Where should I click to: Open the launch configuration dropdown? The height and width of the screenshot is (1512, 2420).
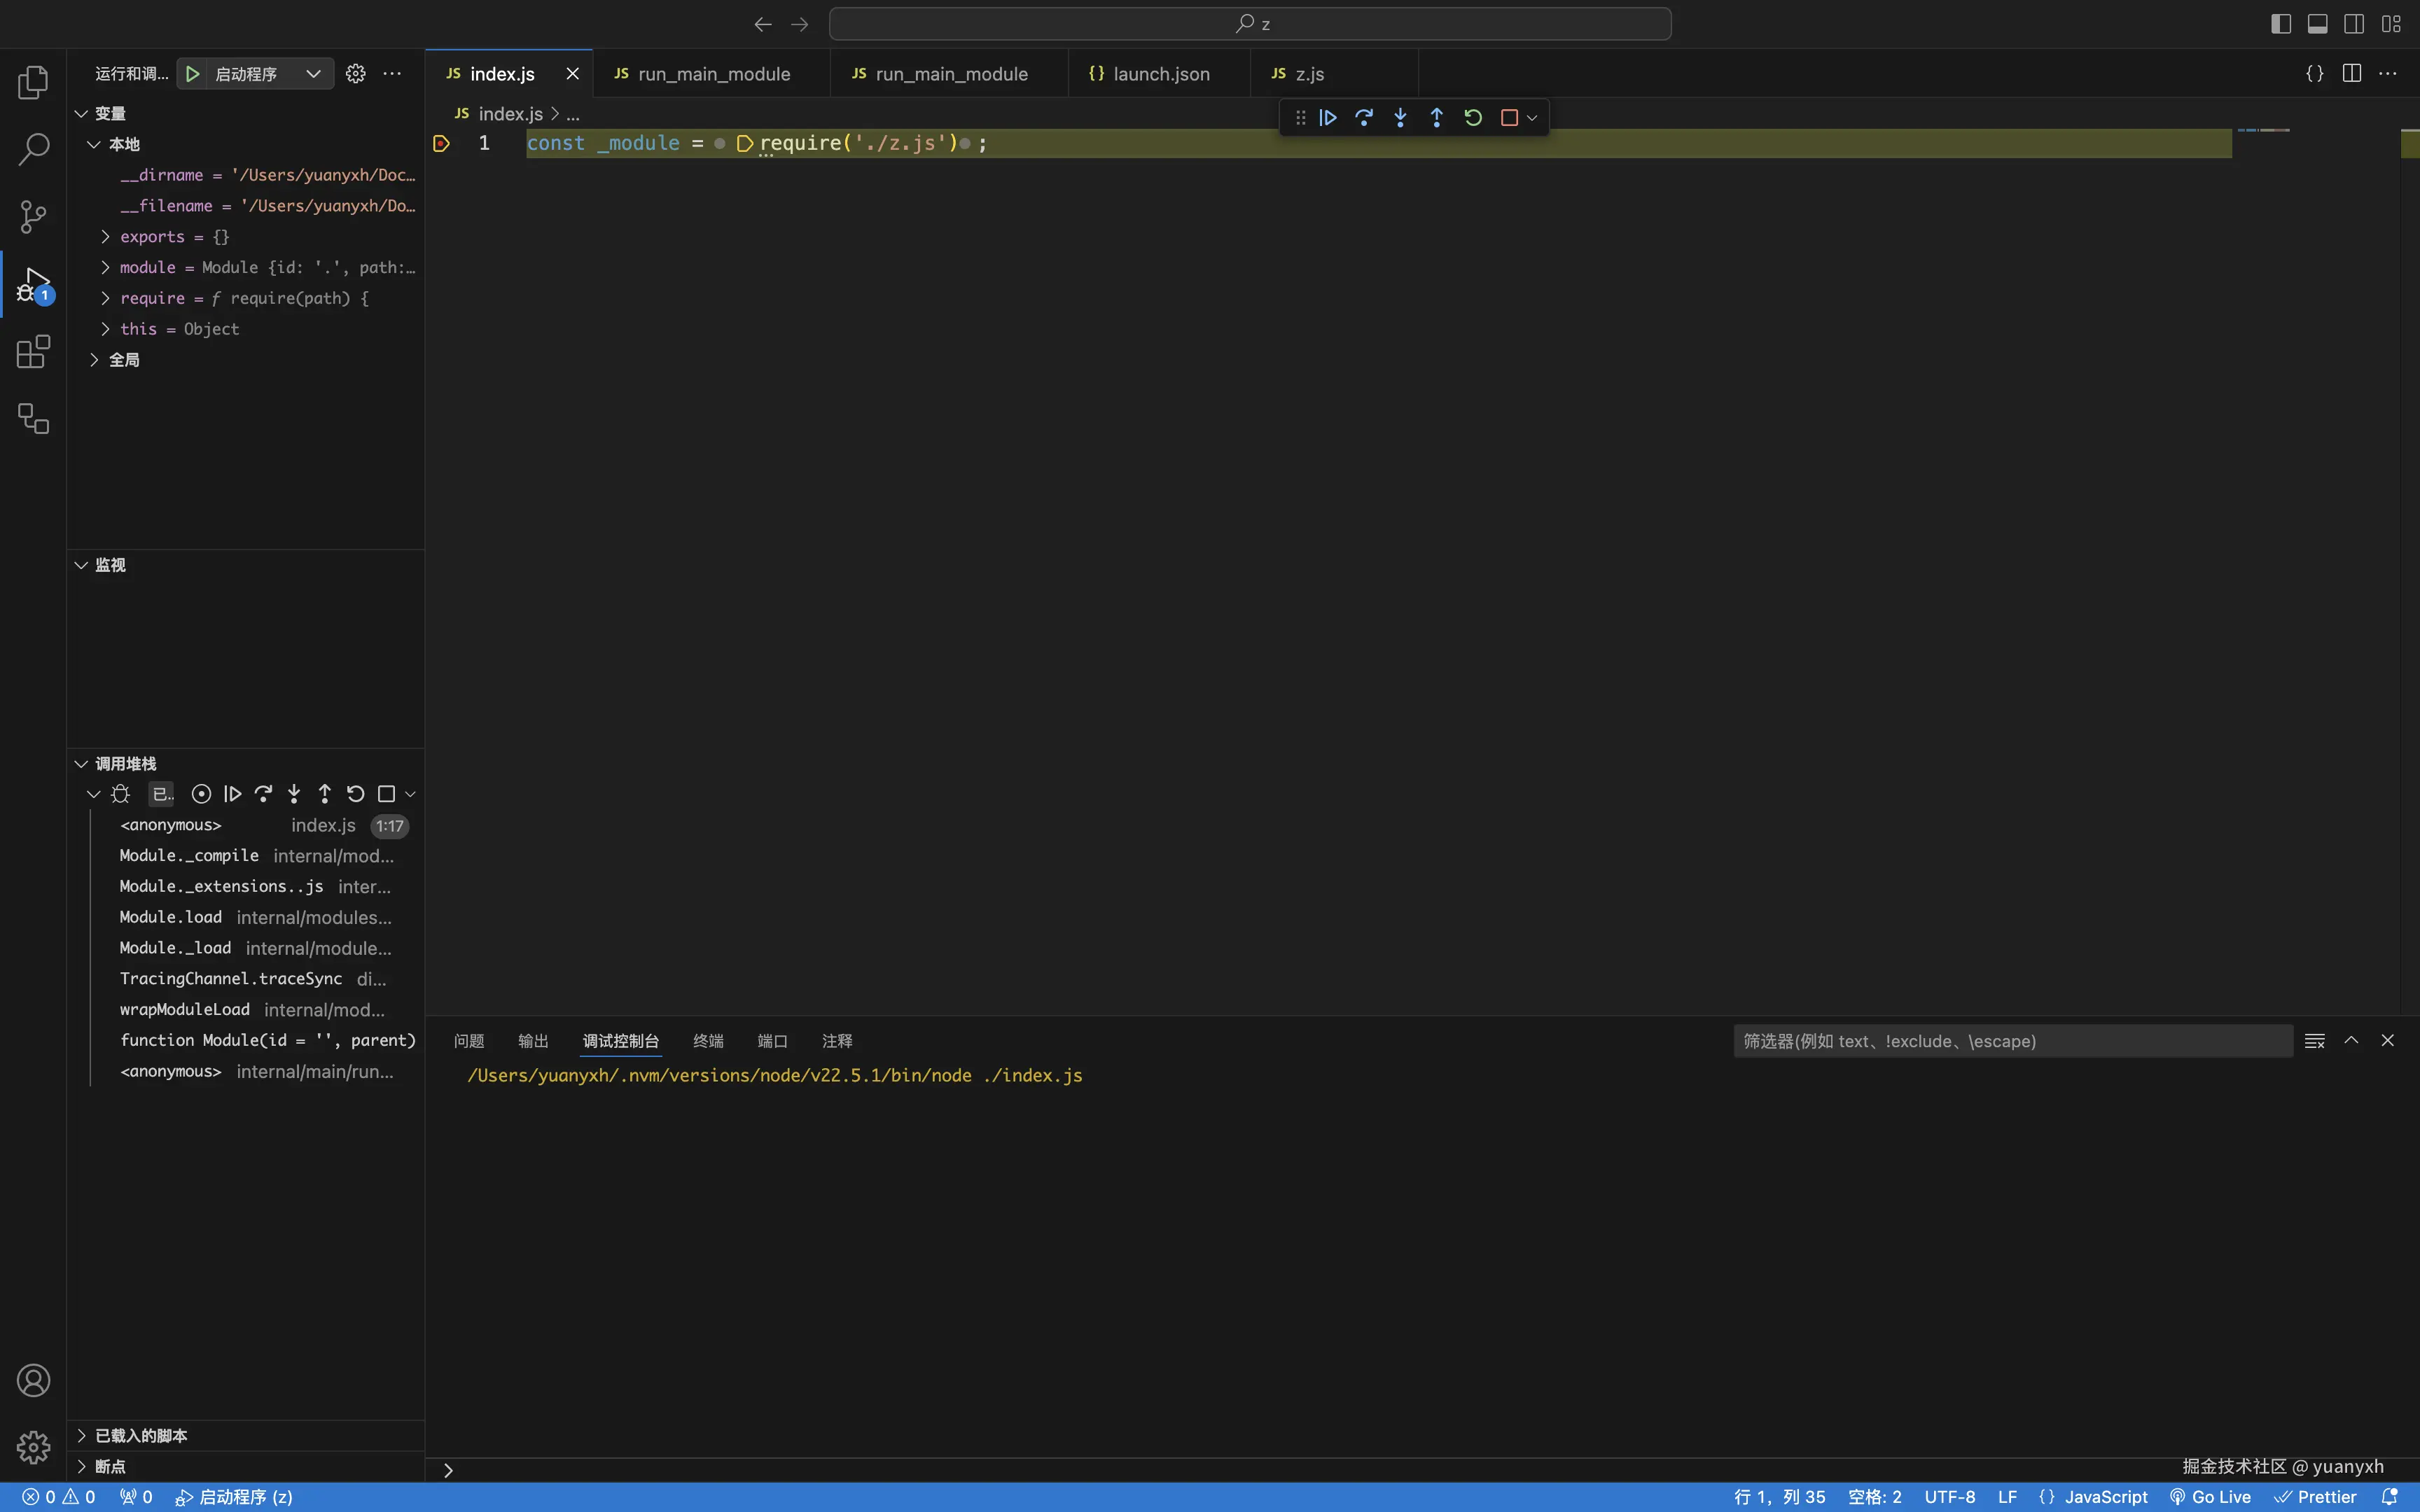[x=313, y=74]
